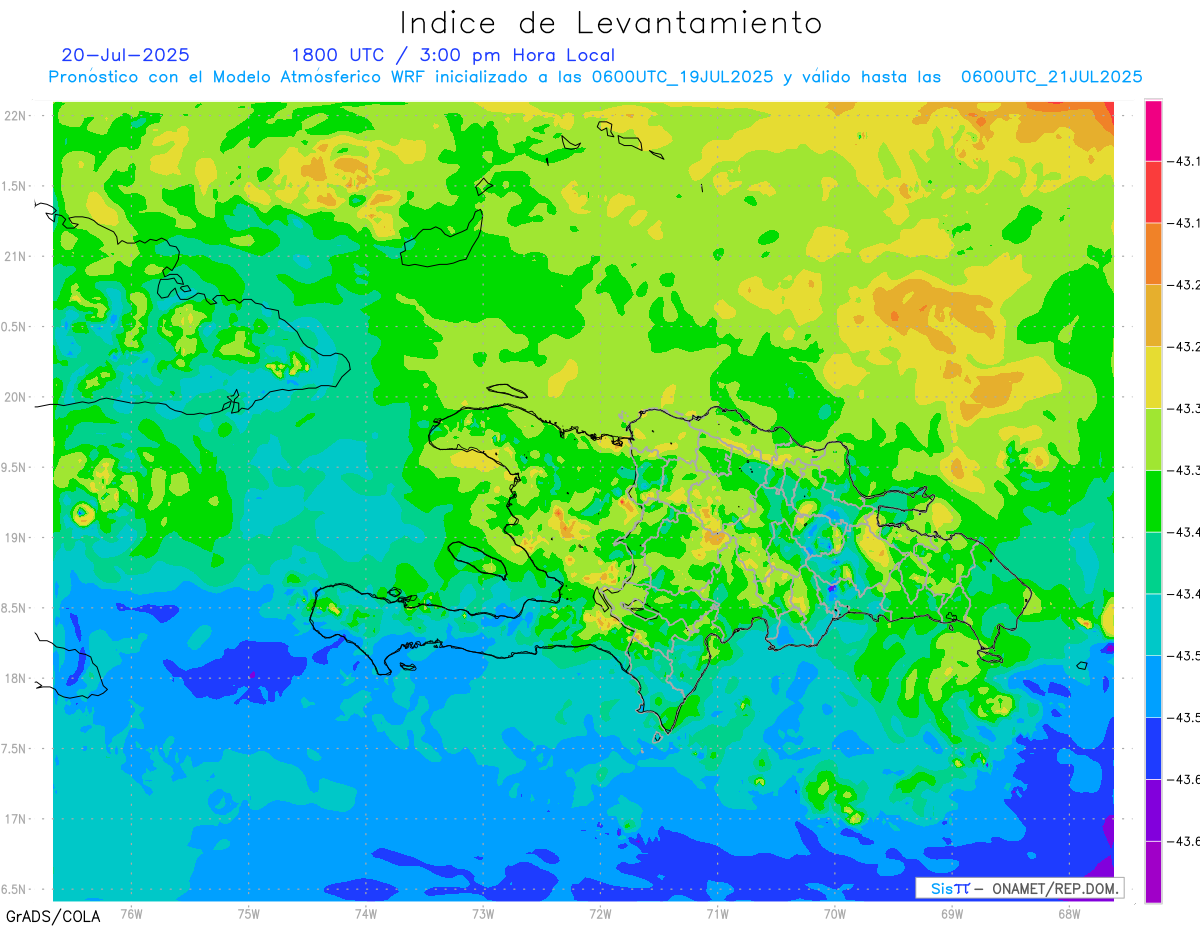Click the 'Indice de Levantamiento' title
Screen dimensions: 1200x927
tap(610, 23)
